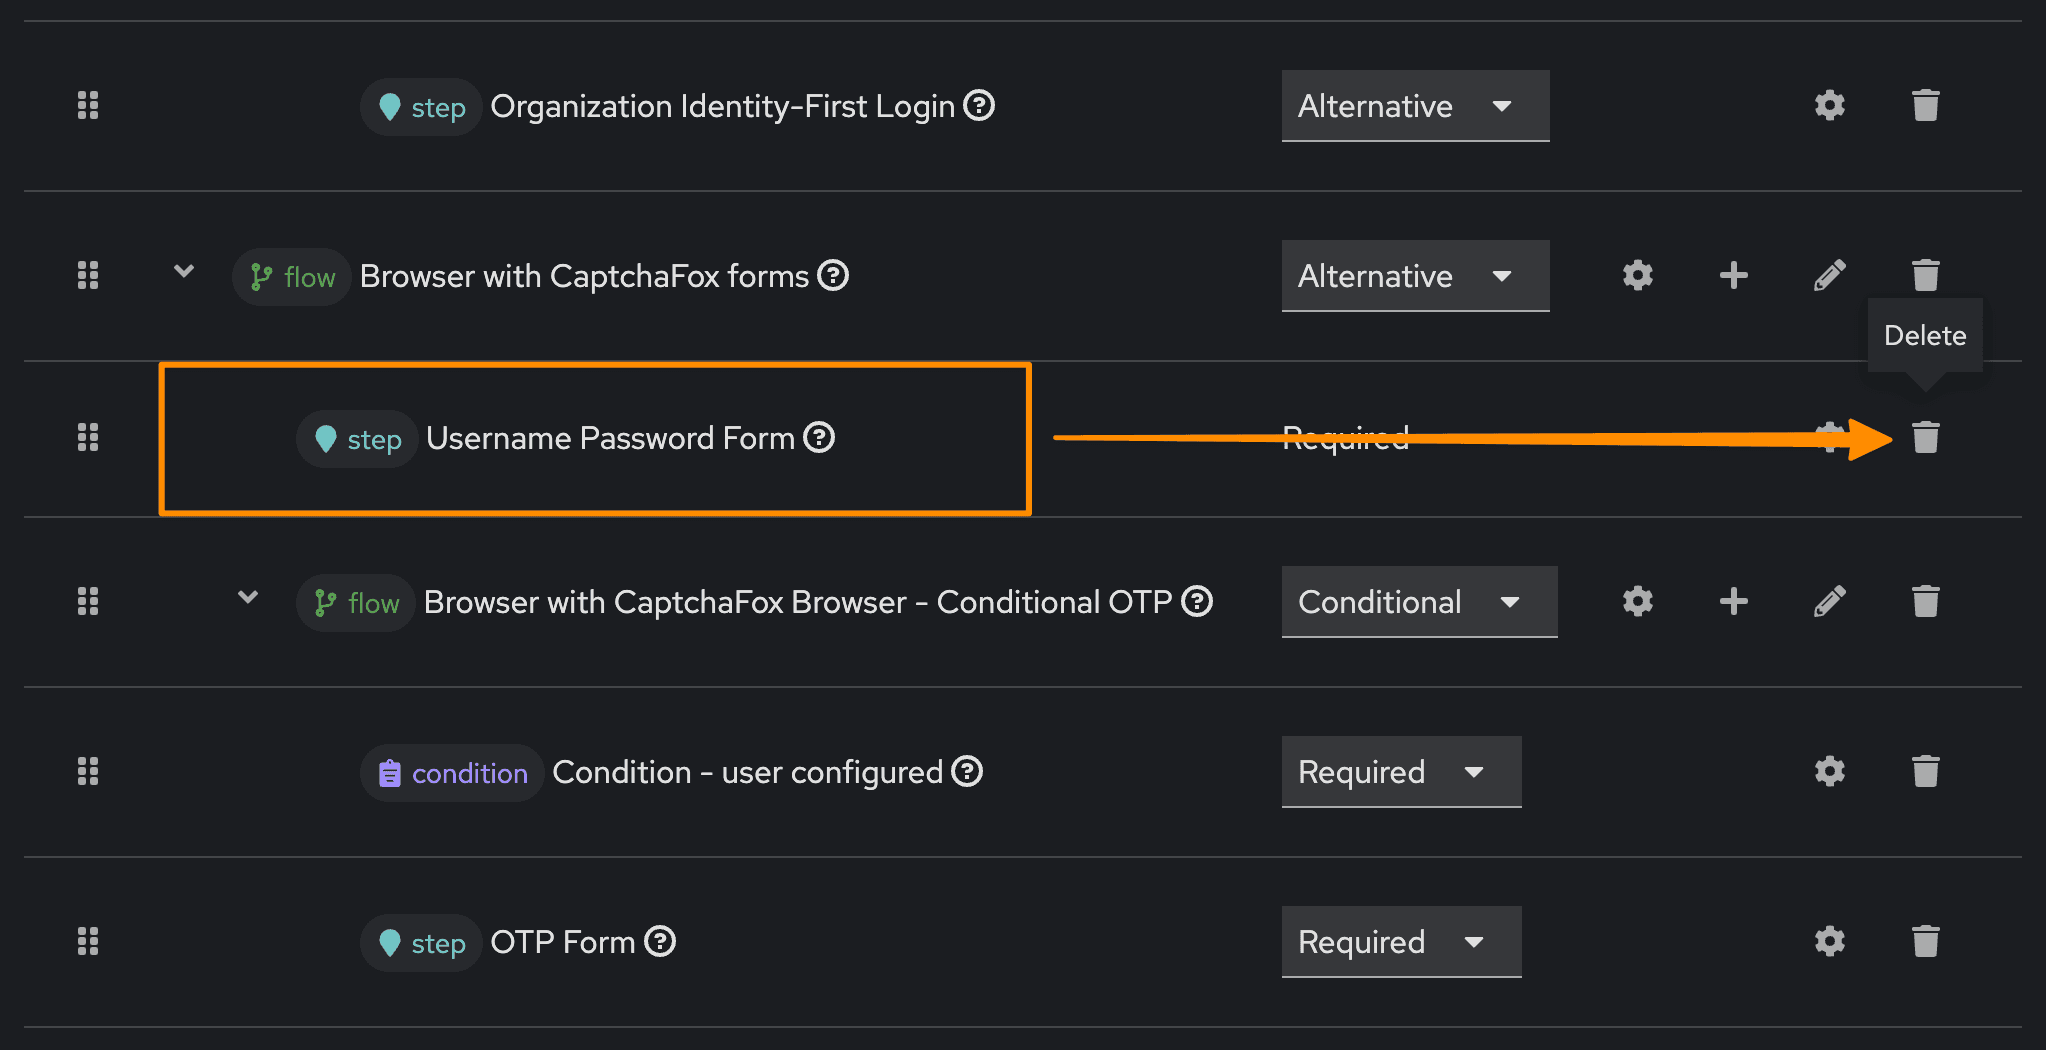
Task: Delete the Condition - user configured row
Action: pos(1925,771)
